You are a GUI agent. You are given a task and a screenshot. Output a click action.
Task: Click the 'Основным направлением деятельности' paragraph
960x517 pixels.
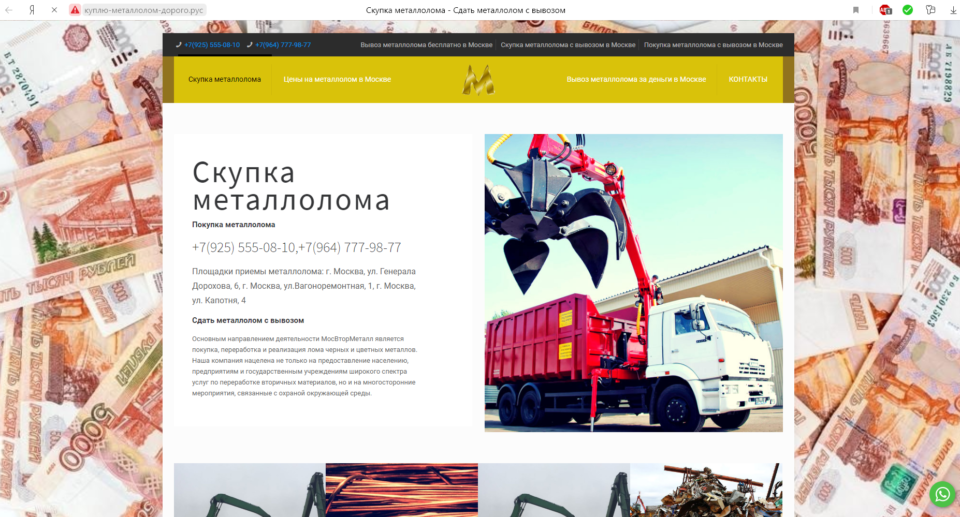[304, 366]
